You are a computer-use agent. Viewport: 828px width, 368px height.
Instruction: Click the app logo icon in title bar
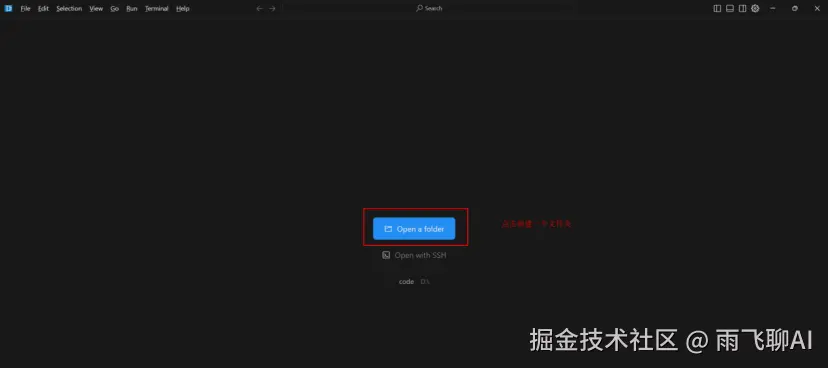click(x=8, y=8)
